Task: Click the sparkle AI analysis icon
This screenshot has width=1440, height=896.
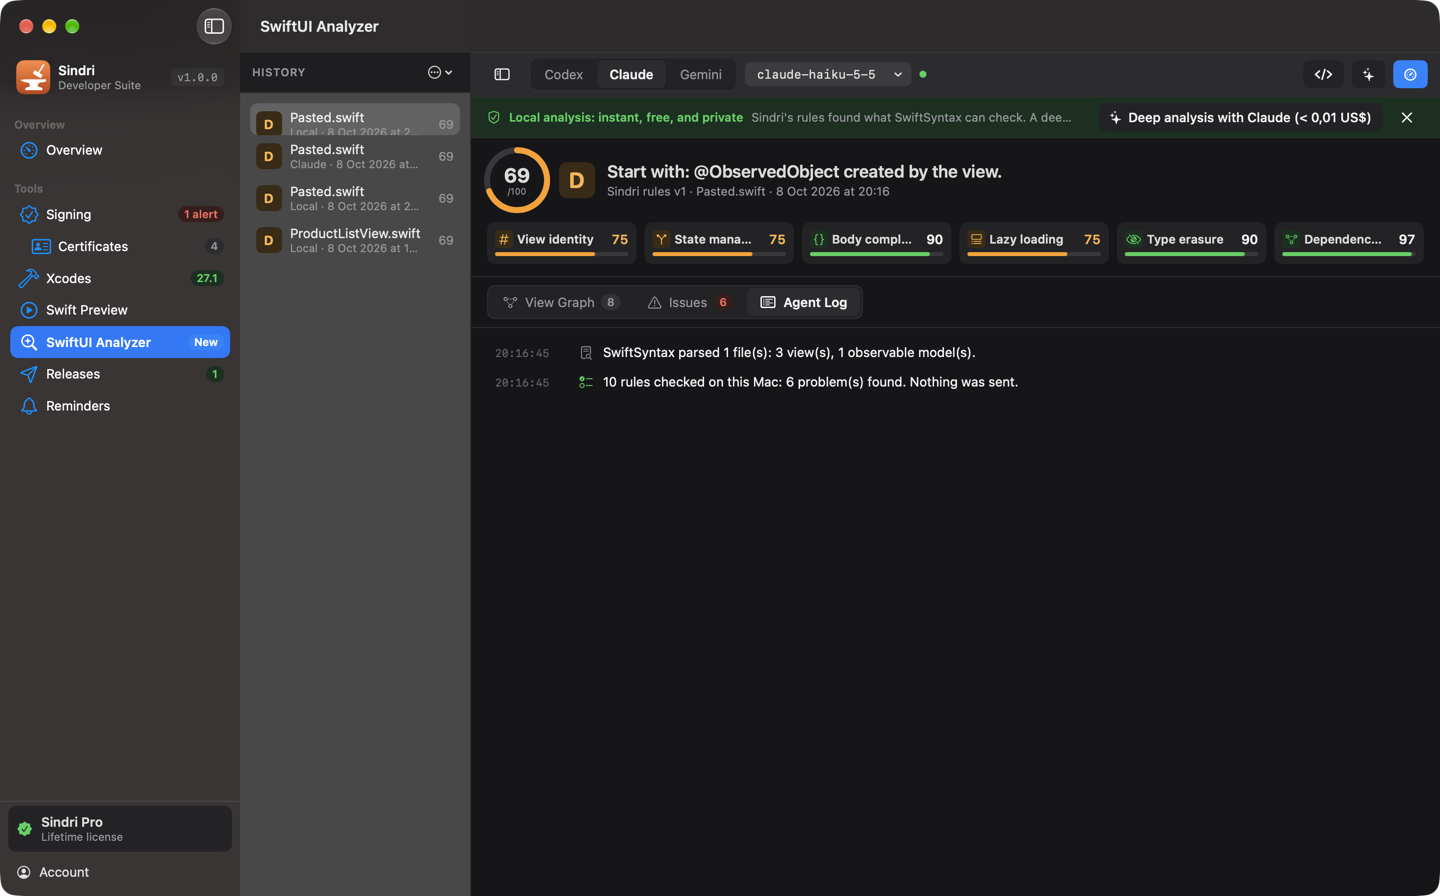Action: 1368,74
